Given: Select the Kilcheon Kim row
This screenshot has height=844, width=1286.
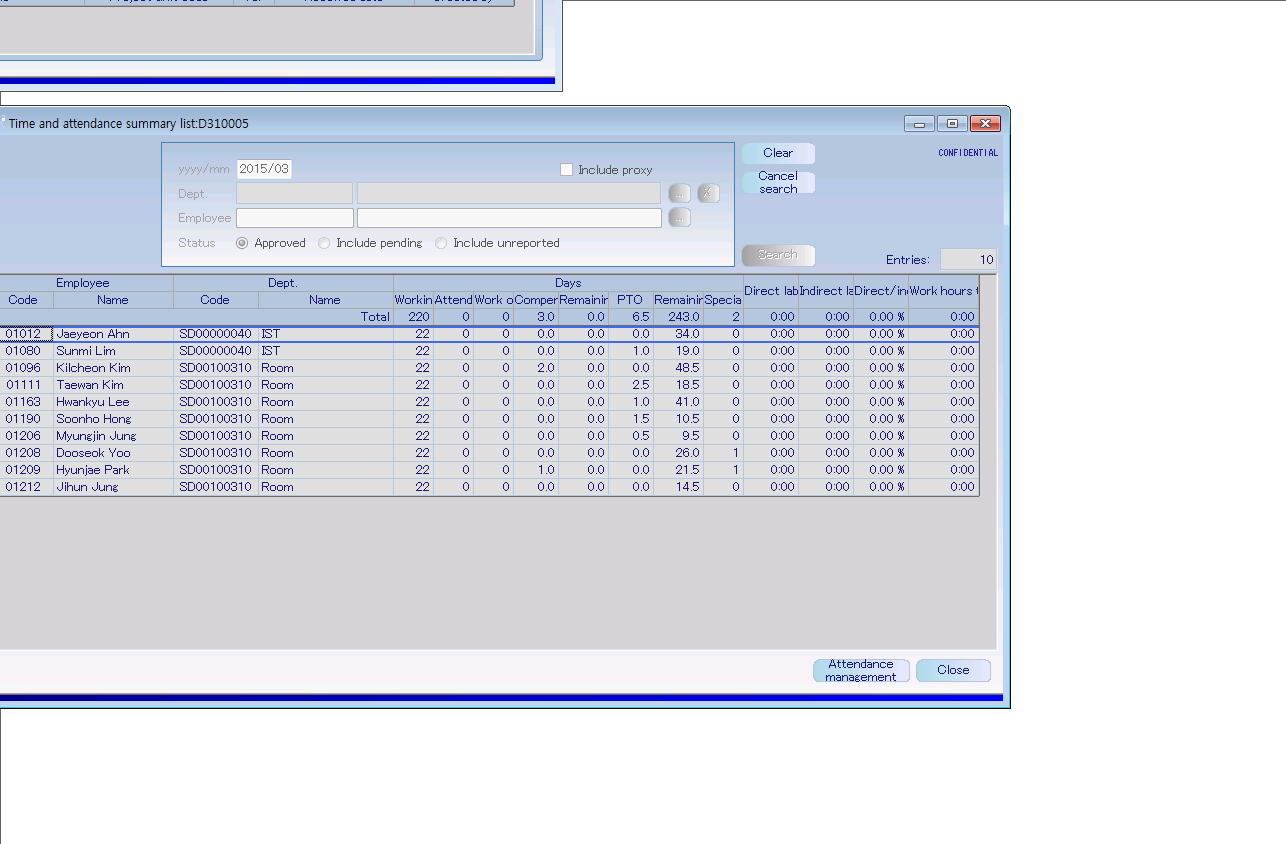Looking at the screenshot, I should [x=489, y=368].
